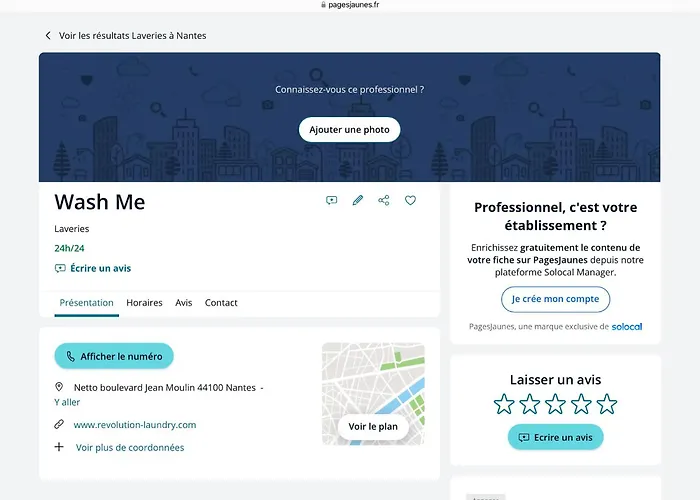This screenshot has height=500, width=700.
Task: Click the pencil edit icon
Action: pyautogui.click(x=358, y=201)
